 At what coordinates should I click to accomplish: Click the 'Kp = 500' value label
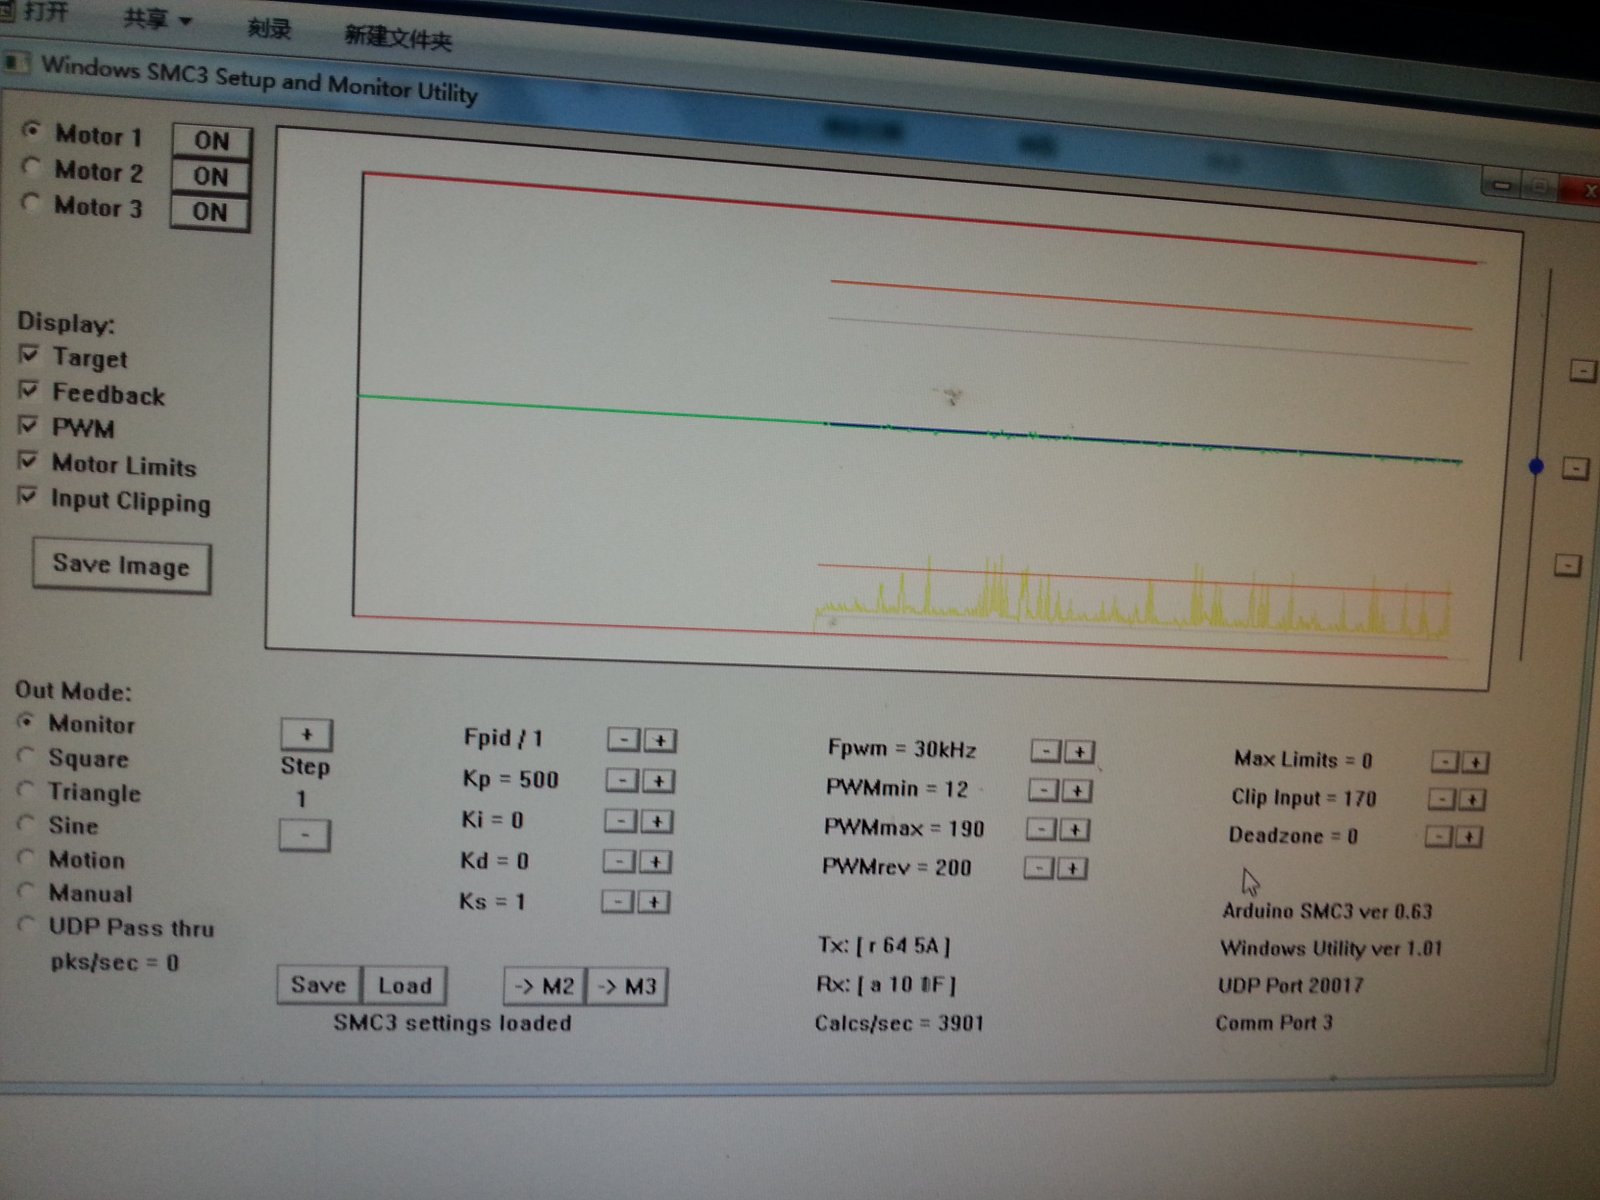pos(510,779)
